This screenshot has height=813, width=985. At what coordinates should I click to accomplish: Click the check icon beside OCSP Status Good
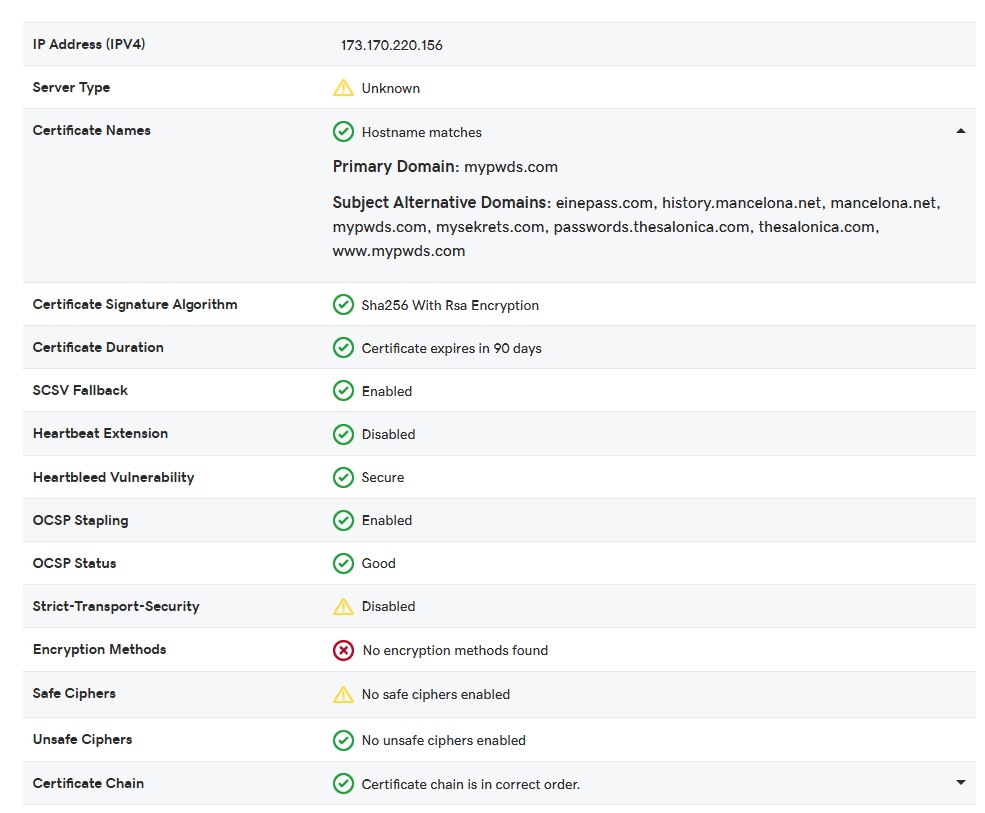coord(343,564)
